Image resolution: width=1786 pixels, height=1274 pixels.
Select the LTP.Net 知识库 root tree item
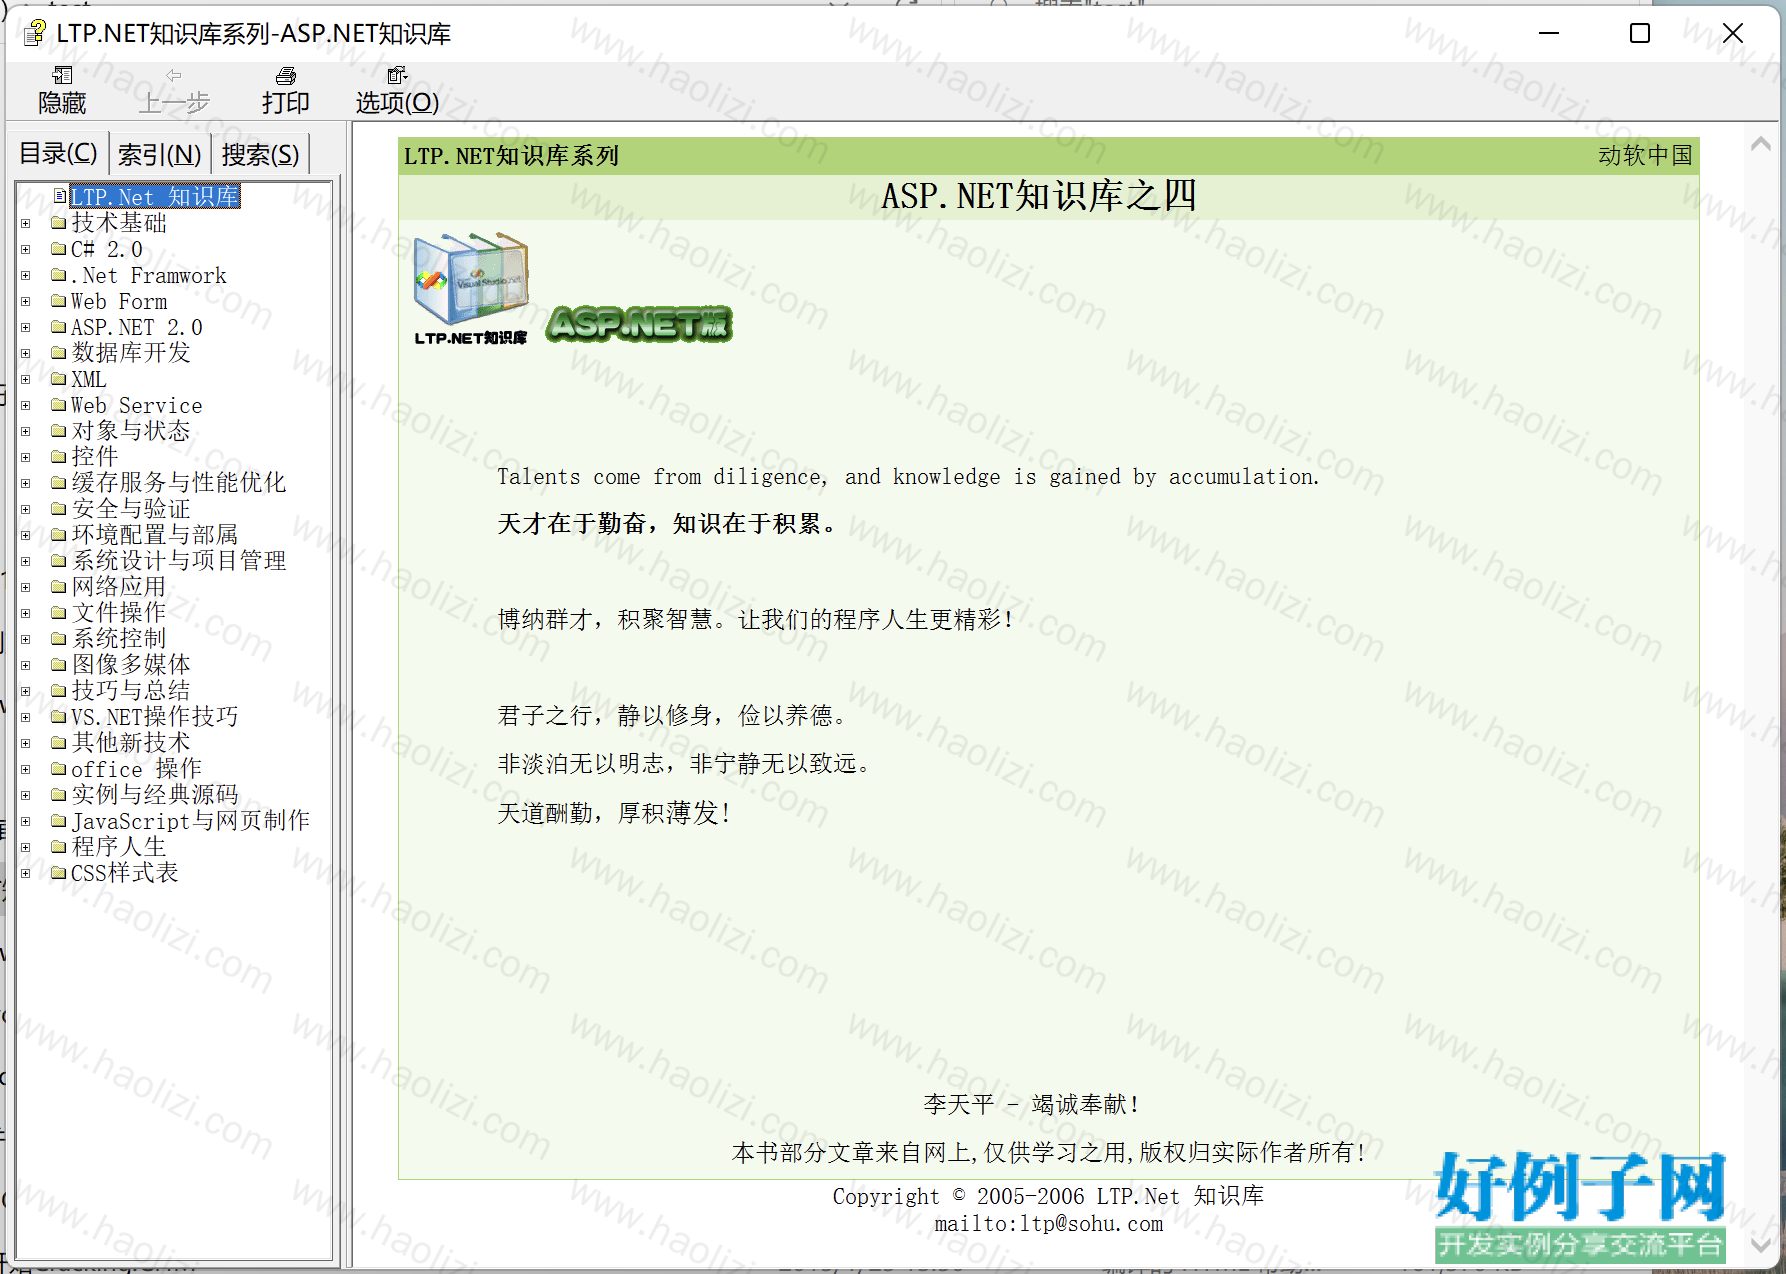pos(155,197)
